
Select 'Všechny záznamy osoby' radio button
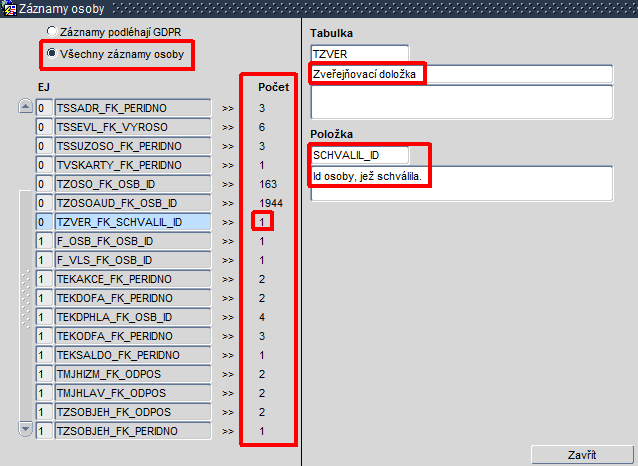(x=52, y=53)
